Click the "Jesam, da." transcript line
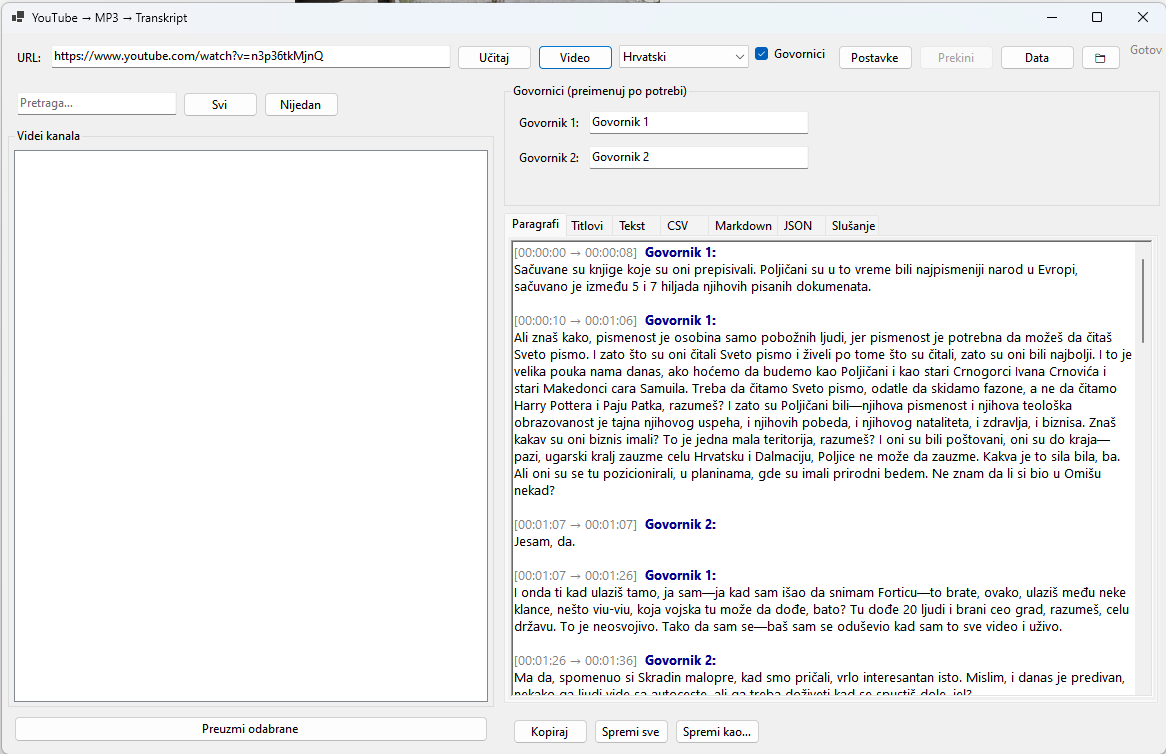The height and width of the screenshot is (754, 1166). pyautogui.click(x=544, y=542)
